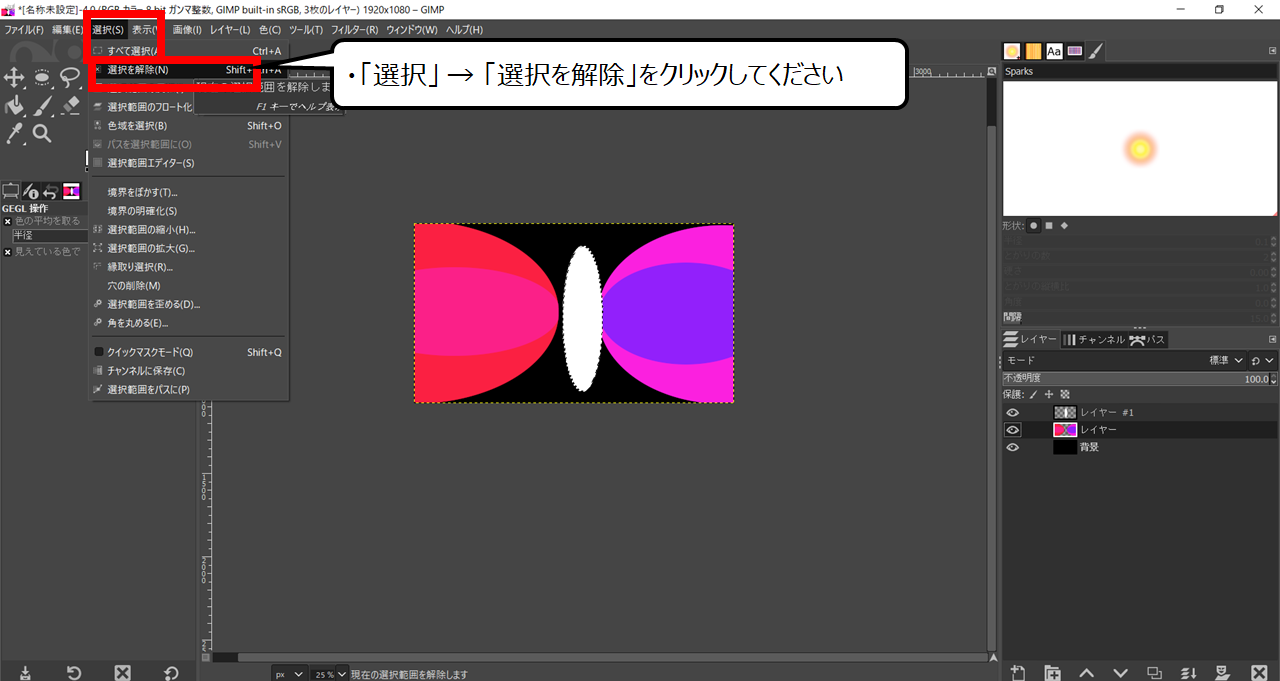Image resolution: width=1280 pixels, height=681 pixels.
Task: Open the unit px dropdown
Action: click(x=288, y=674)
